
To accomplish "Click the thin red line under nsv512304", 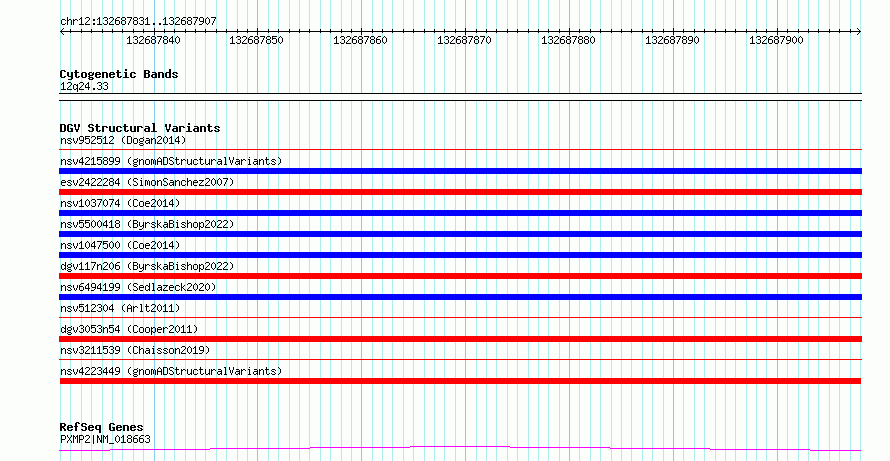I will click(x=460, y=318).
